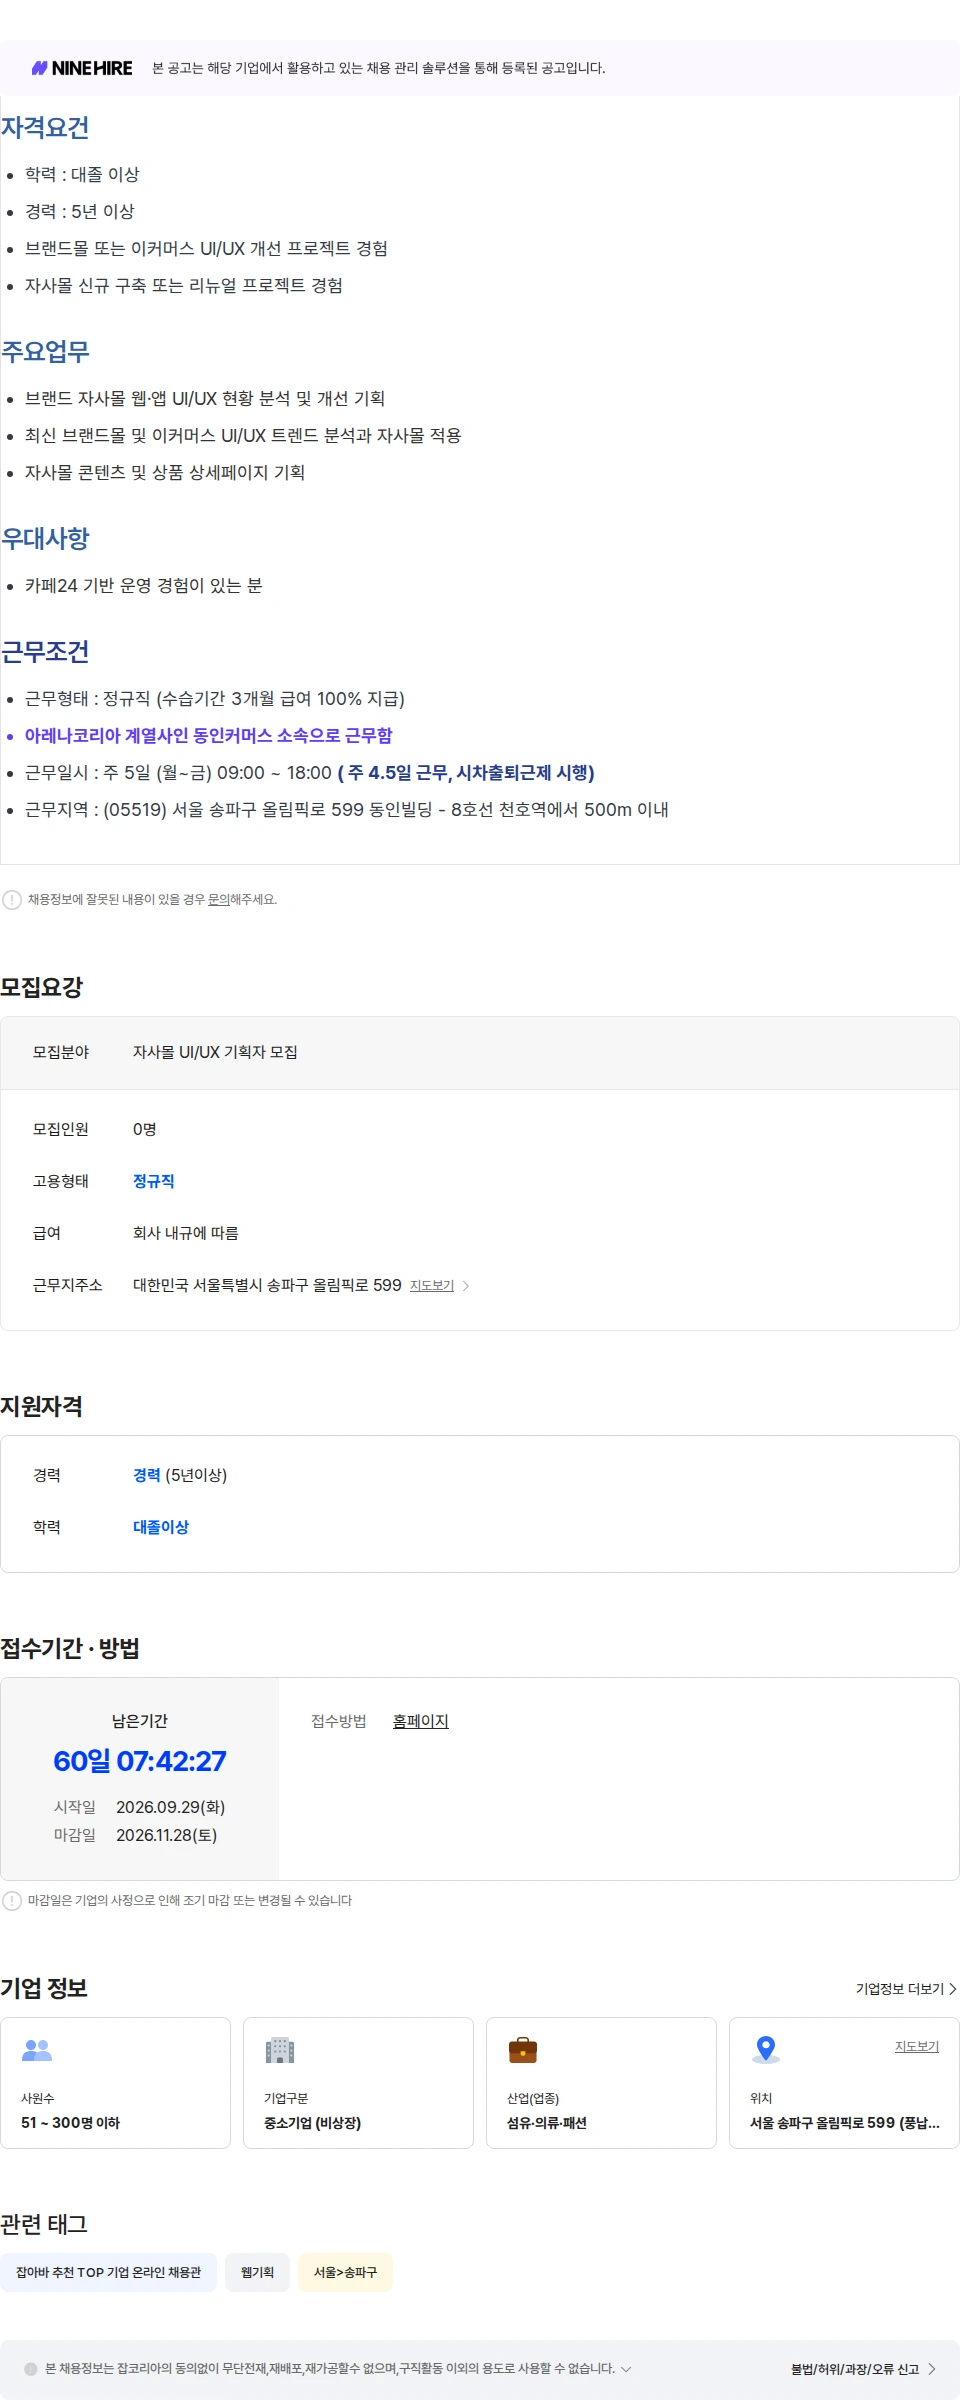Open 기업정보 더보기 link
The image size is (960, 2400).
pyautogui.click(x=906, y=1989)
